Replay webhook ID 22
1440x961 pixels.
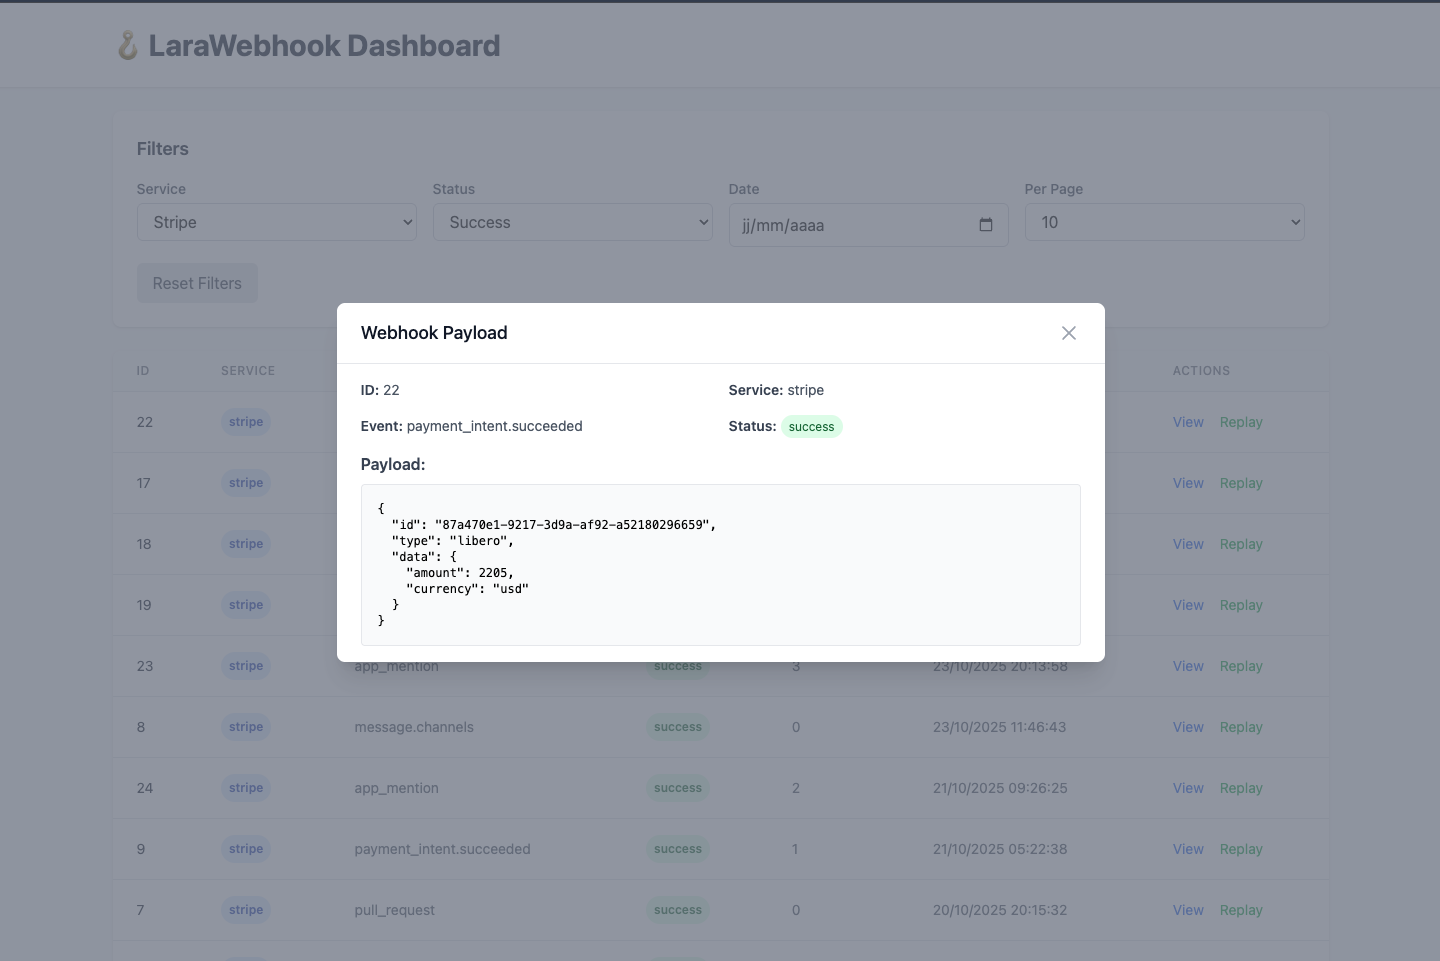1240,422
